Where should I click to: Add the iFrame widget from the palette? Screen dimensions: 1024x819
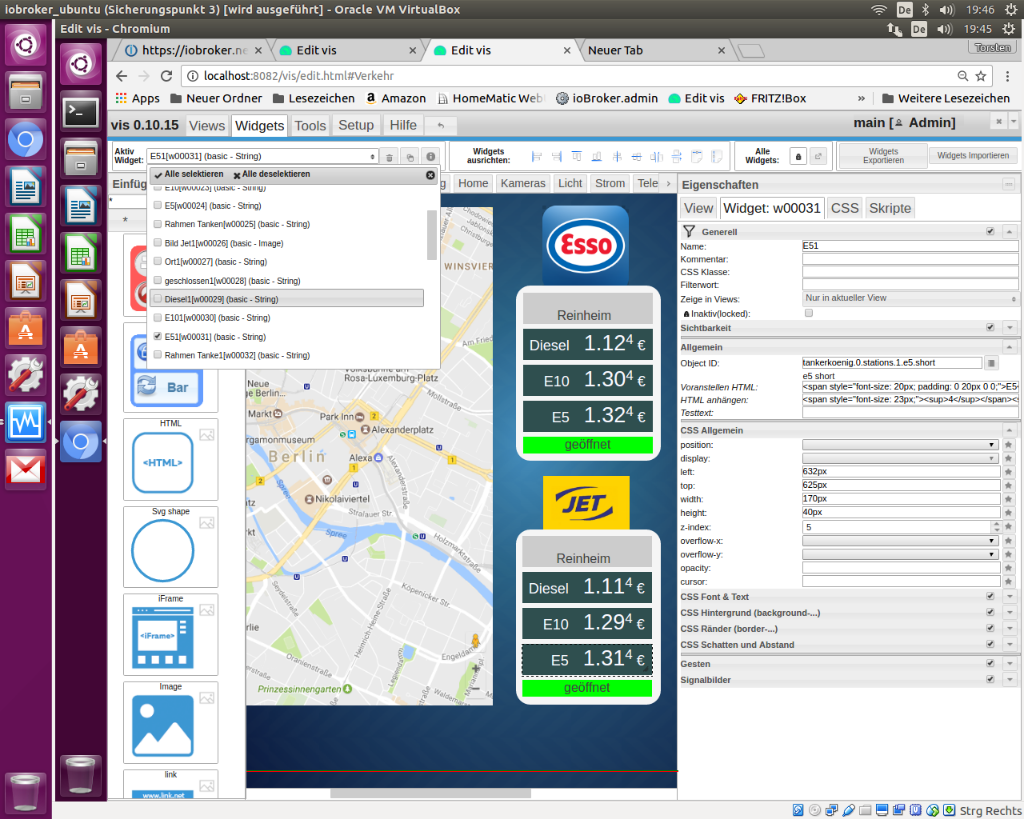tap(170, 634)
